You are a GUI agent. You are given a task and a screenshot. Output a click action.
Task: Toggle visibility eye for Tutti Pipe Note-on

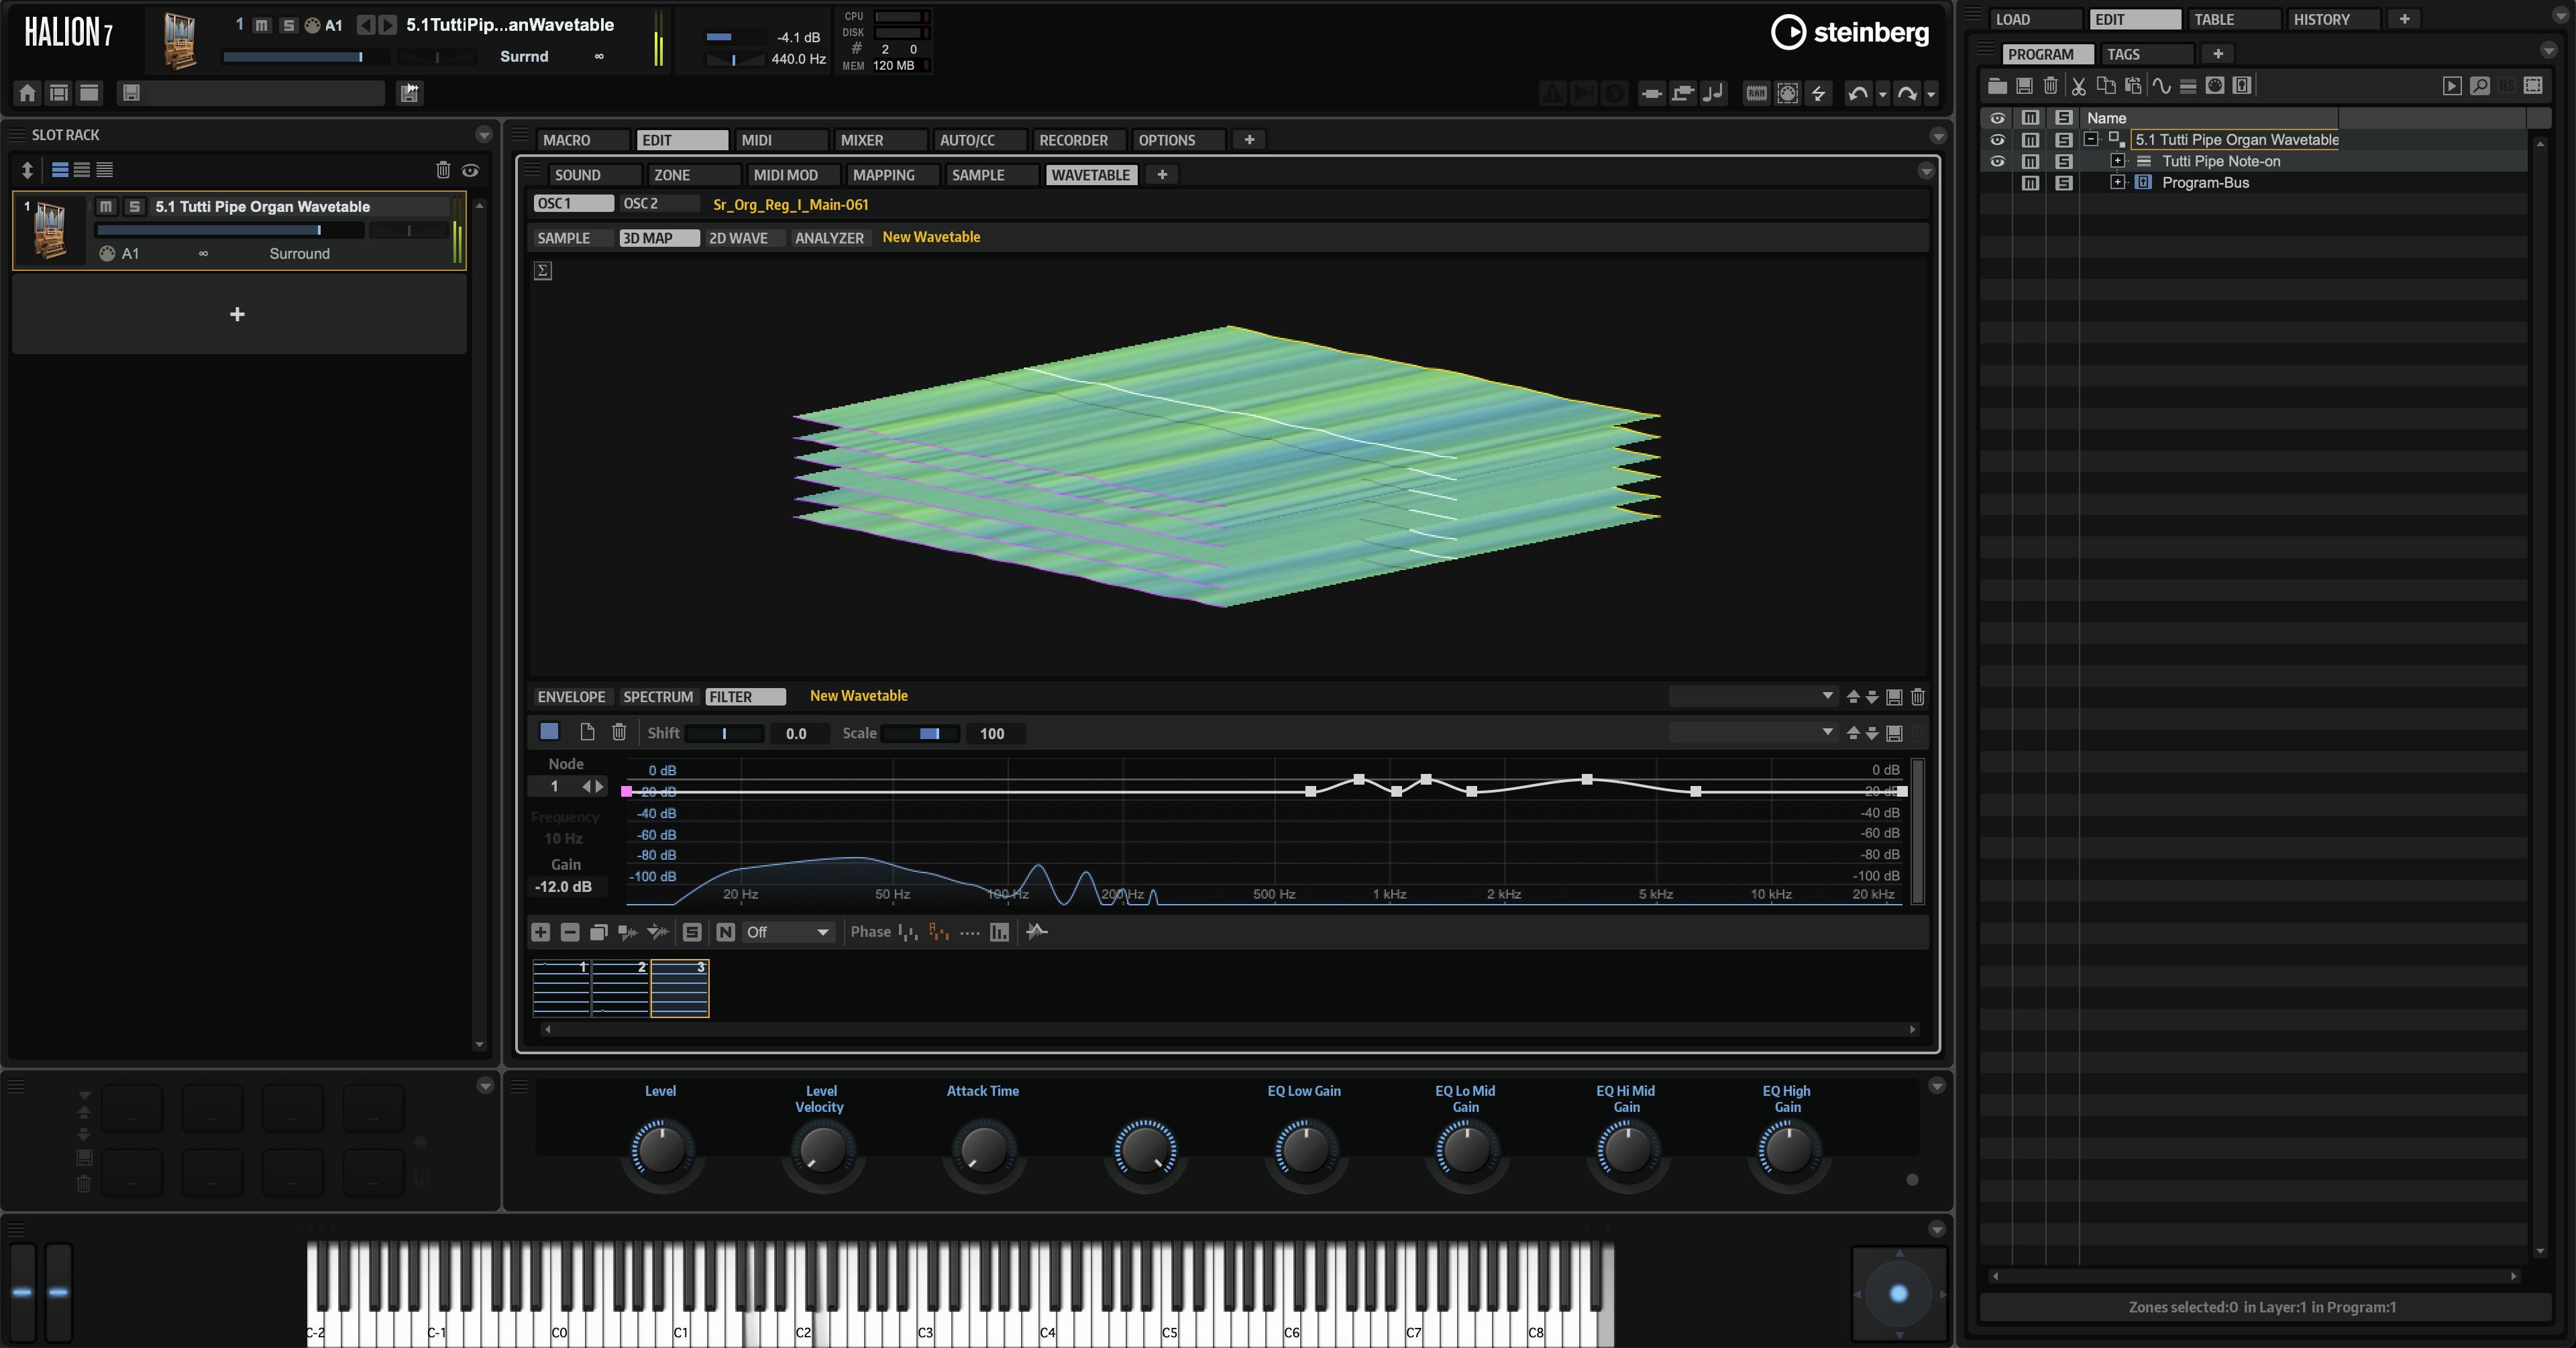click(x=1997, y=161)
